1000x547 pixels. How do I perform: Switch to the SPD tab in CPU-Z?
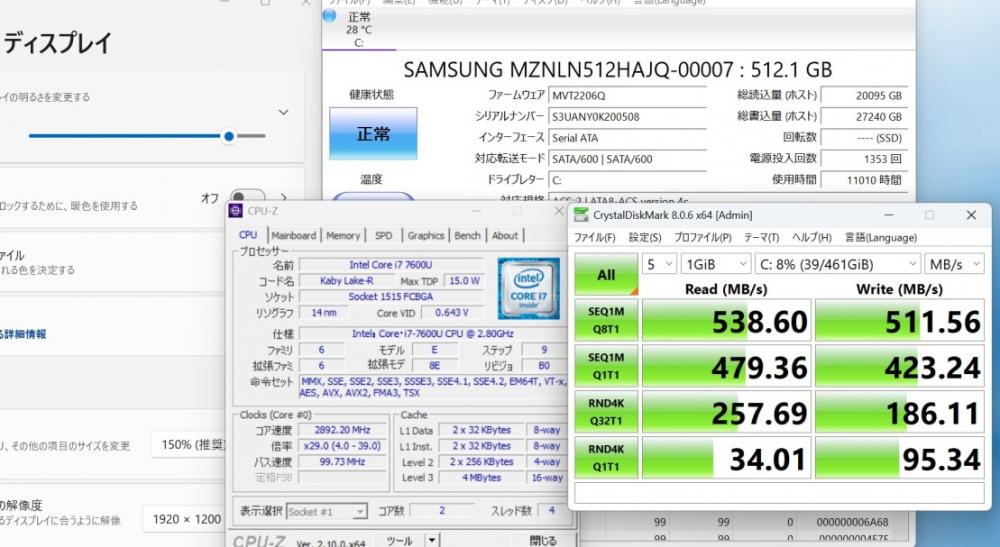point(383,235)
